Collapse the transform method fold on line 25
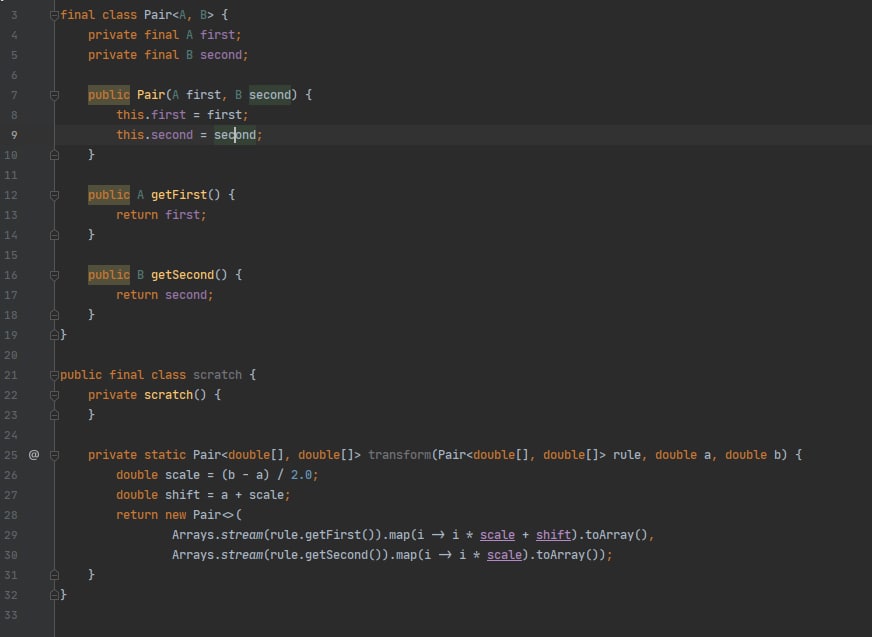Viewport: 872px width, 637px height. 54,455
